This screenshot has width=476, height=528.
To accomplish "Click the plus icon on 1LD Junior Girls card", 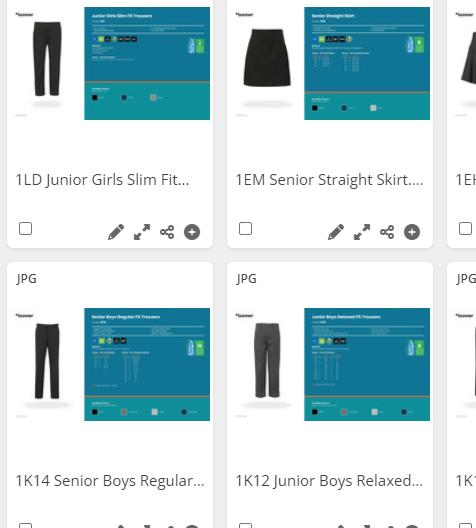I will coord(192,232).
